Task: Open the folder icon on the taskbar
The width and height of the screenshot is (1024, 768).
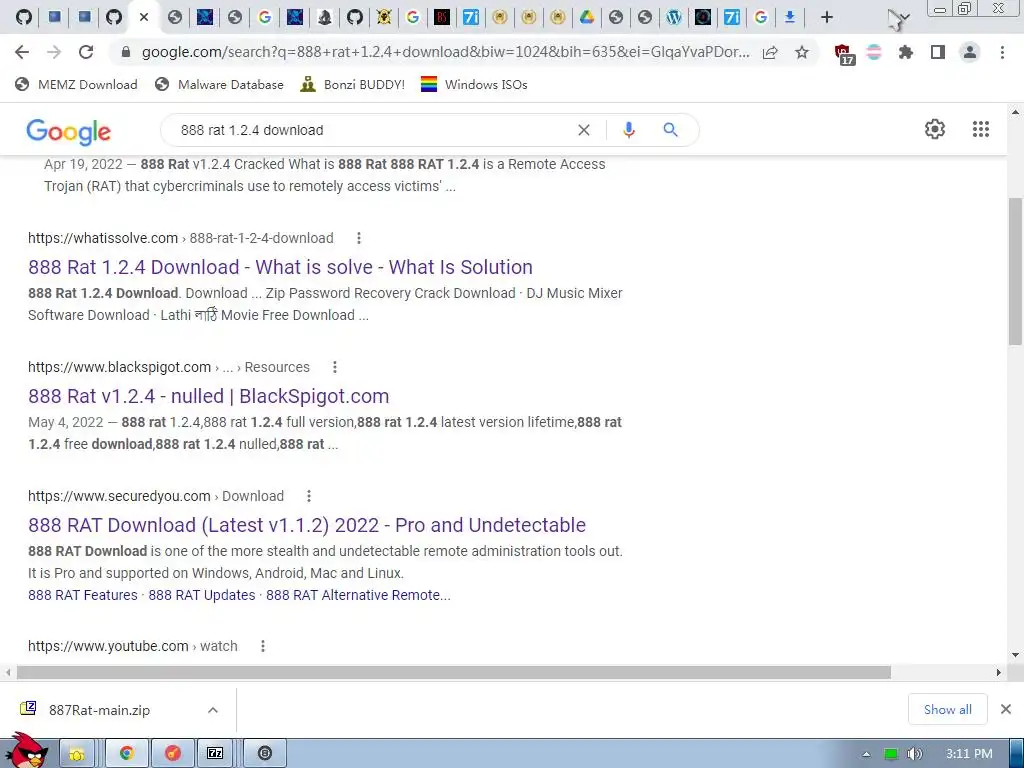Action: click(78, 754)
